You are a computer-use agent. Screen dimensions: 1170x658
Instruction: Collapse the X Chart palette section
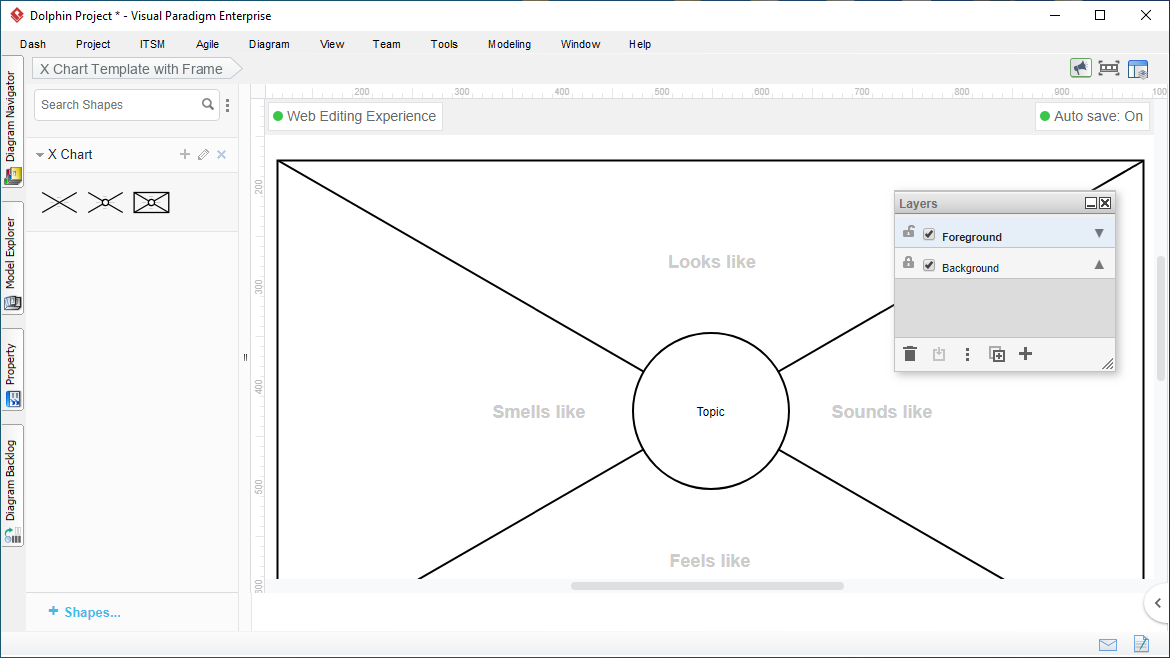click(40, 155)
